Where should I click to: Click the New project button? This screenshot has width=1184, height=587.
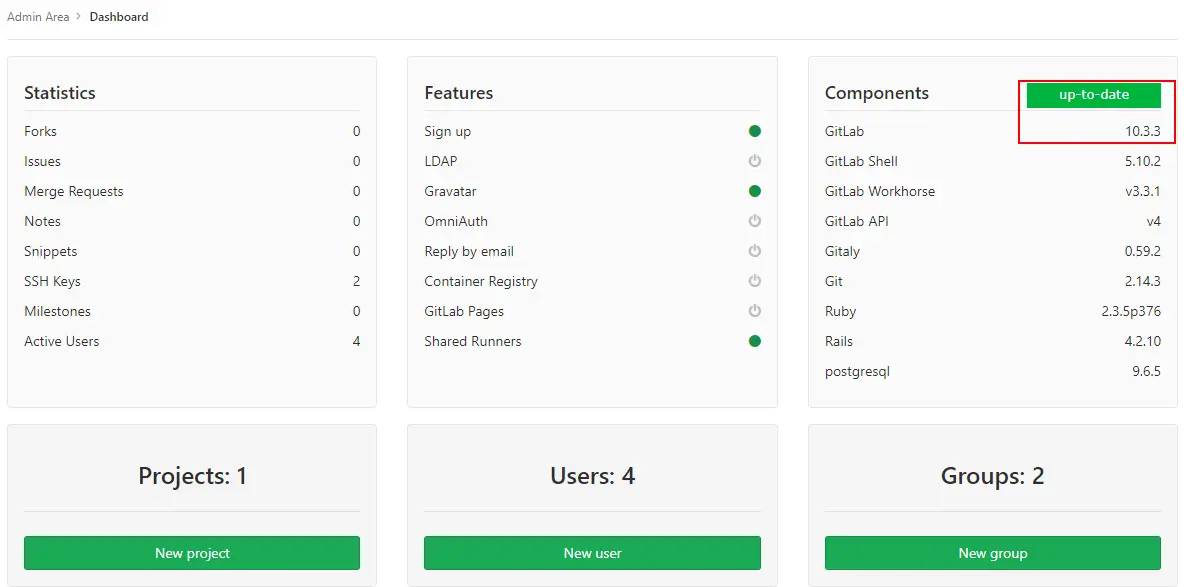(x=192, y=553)
